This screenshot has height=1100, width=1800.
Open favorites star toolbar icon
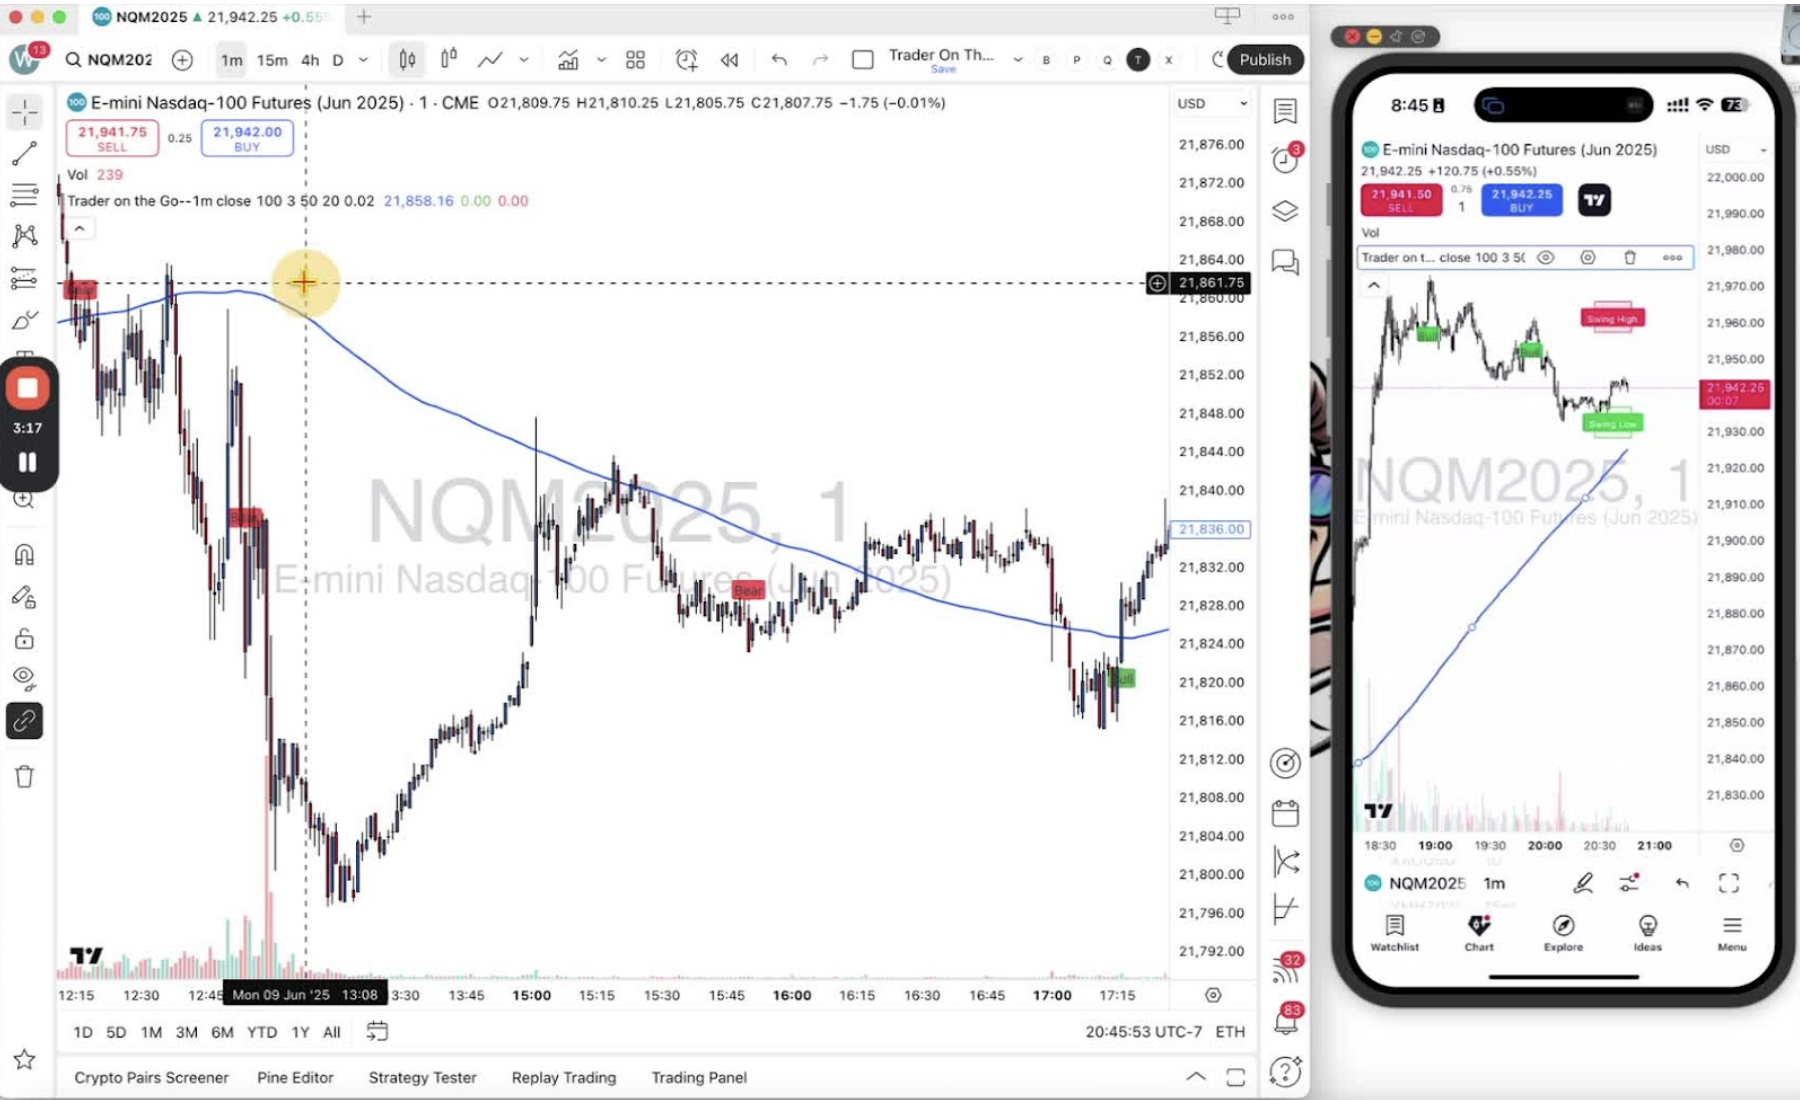(25, 1059)
